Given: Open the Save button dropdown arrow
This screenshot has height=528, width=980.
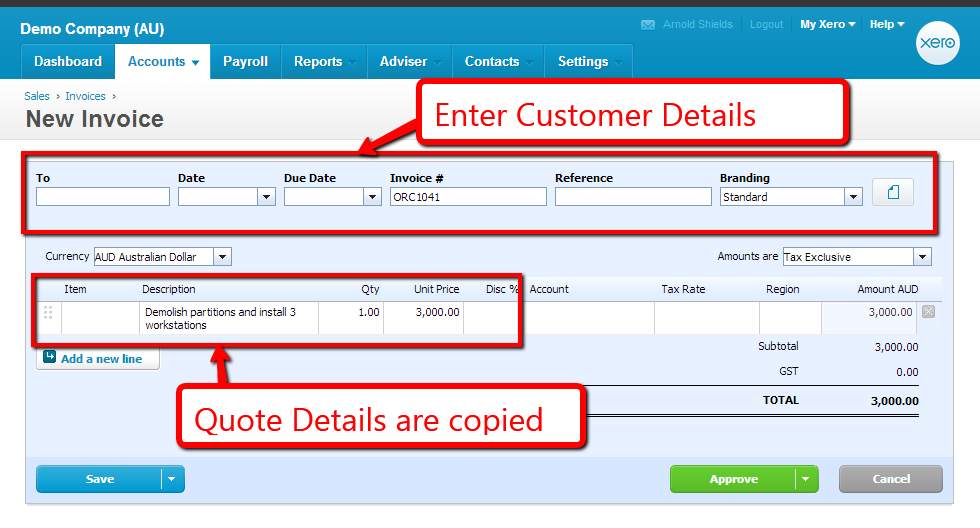Looking at the screenshot, I should pos(172,479).
